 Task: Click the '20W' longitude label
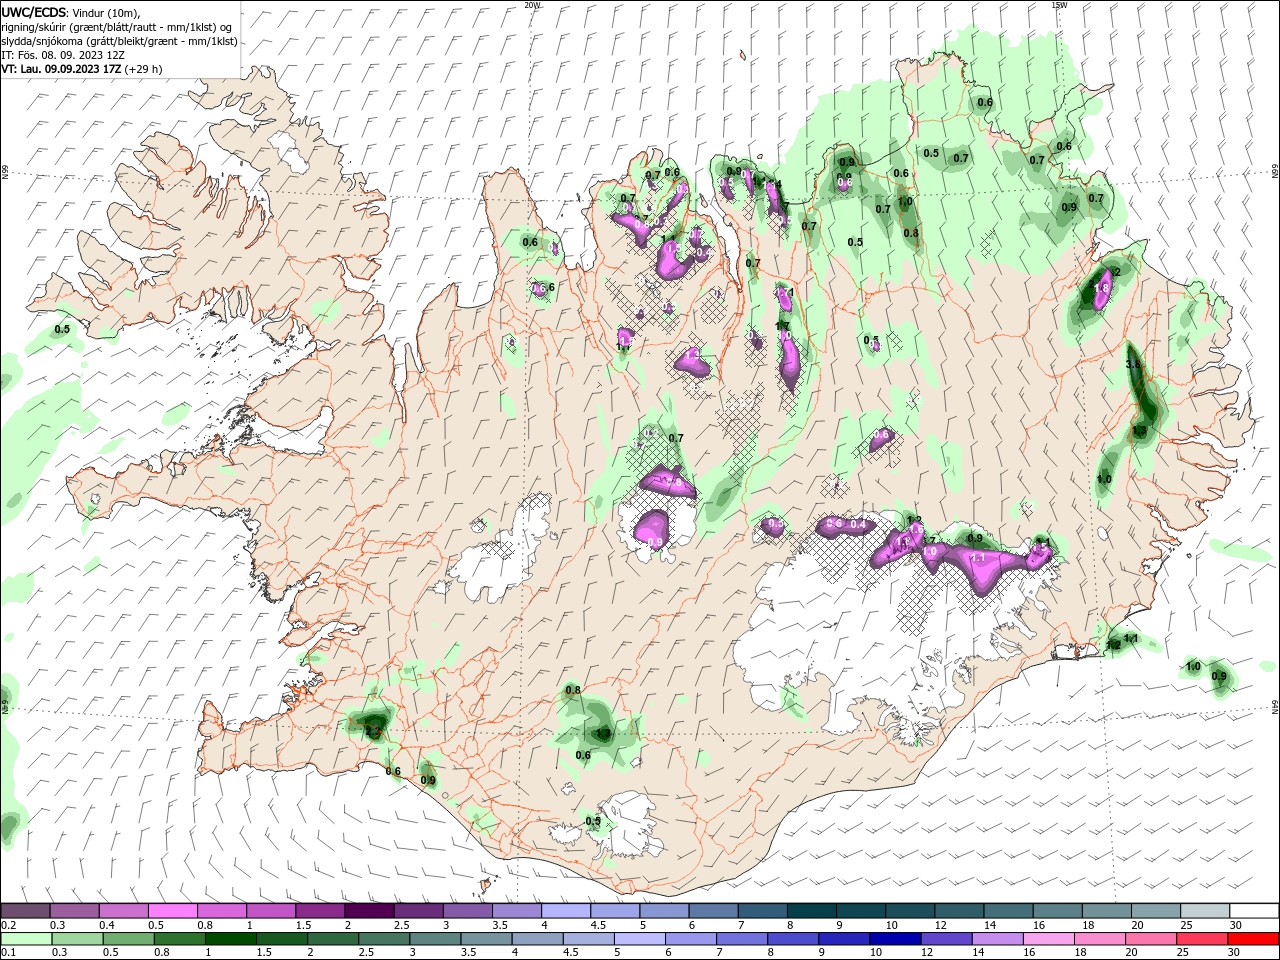pyautogui.click(x=533, y=4)
